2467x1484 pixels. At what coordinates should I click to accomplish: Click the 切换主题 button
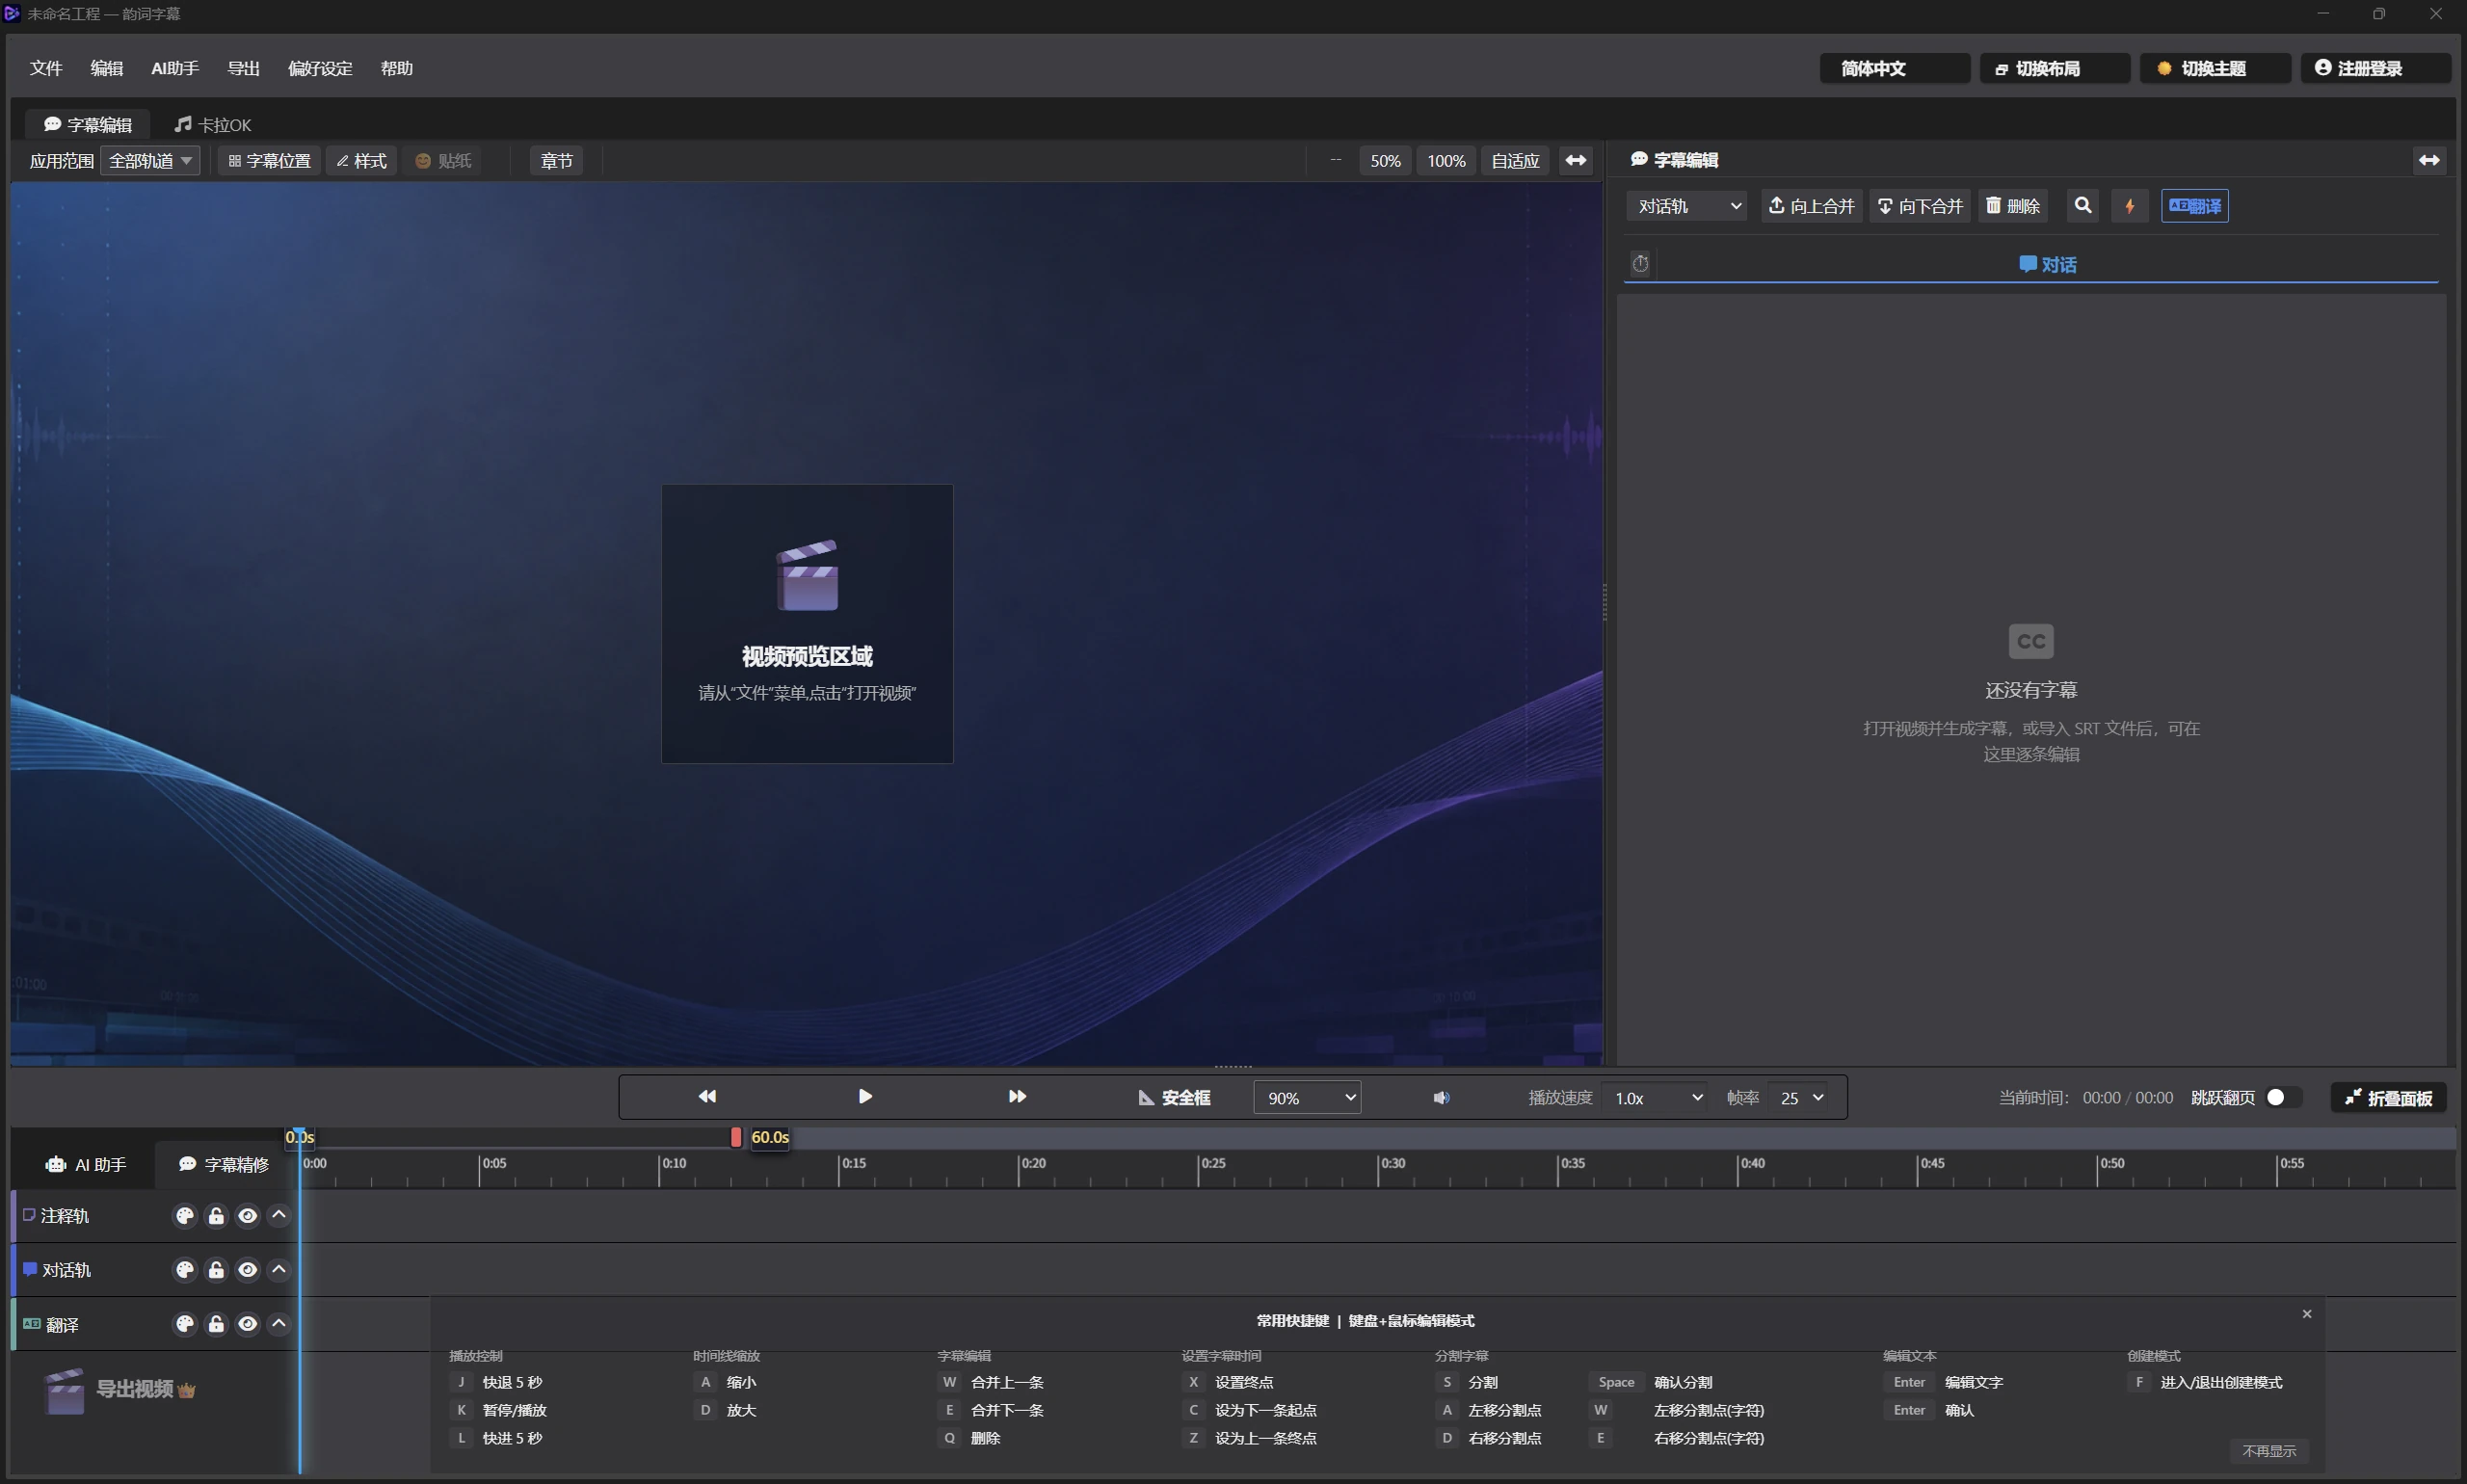pyautogui.click(x=2215, y=68)
